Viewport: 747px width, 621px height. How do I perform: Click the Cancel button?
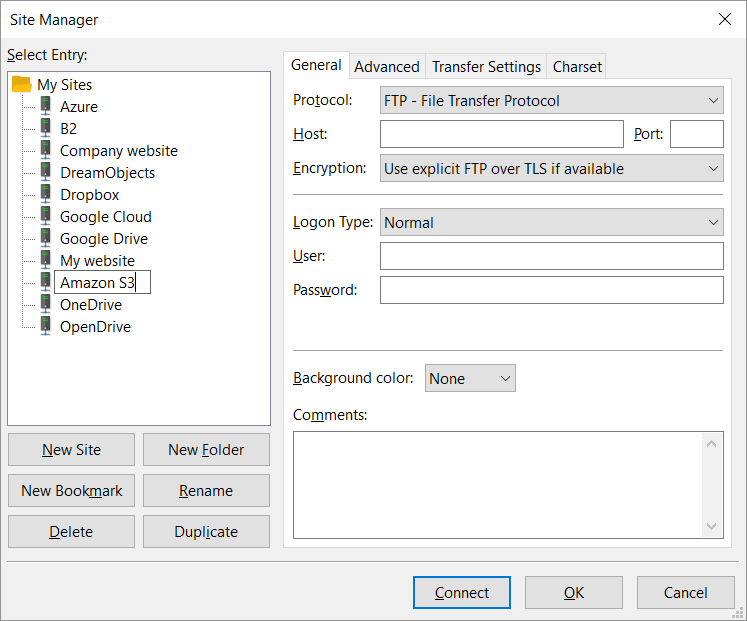click(x=686, y=592)
